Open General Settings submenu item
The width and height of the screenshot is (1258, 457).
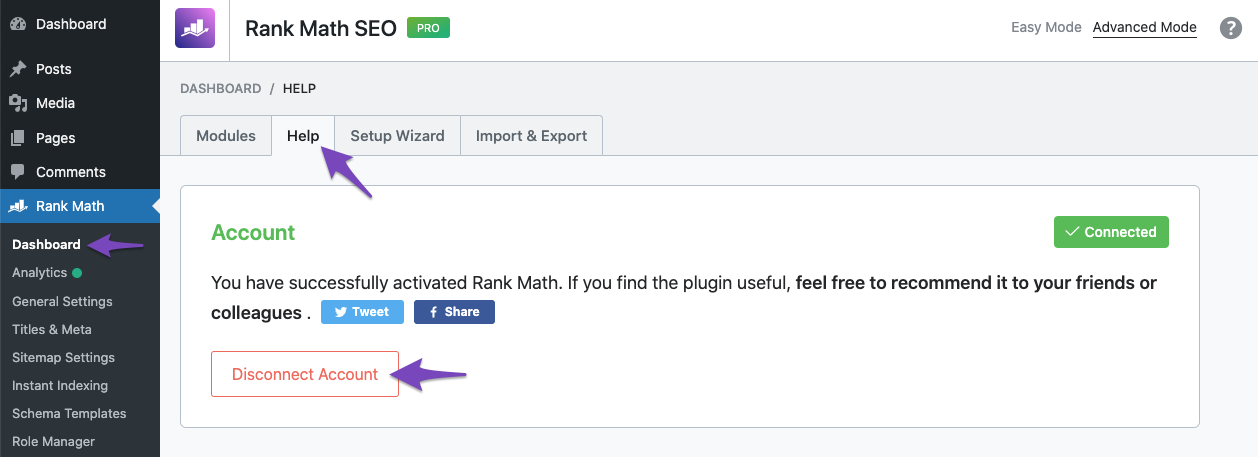tap(62, 301)
